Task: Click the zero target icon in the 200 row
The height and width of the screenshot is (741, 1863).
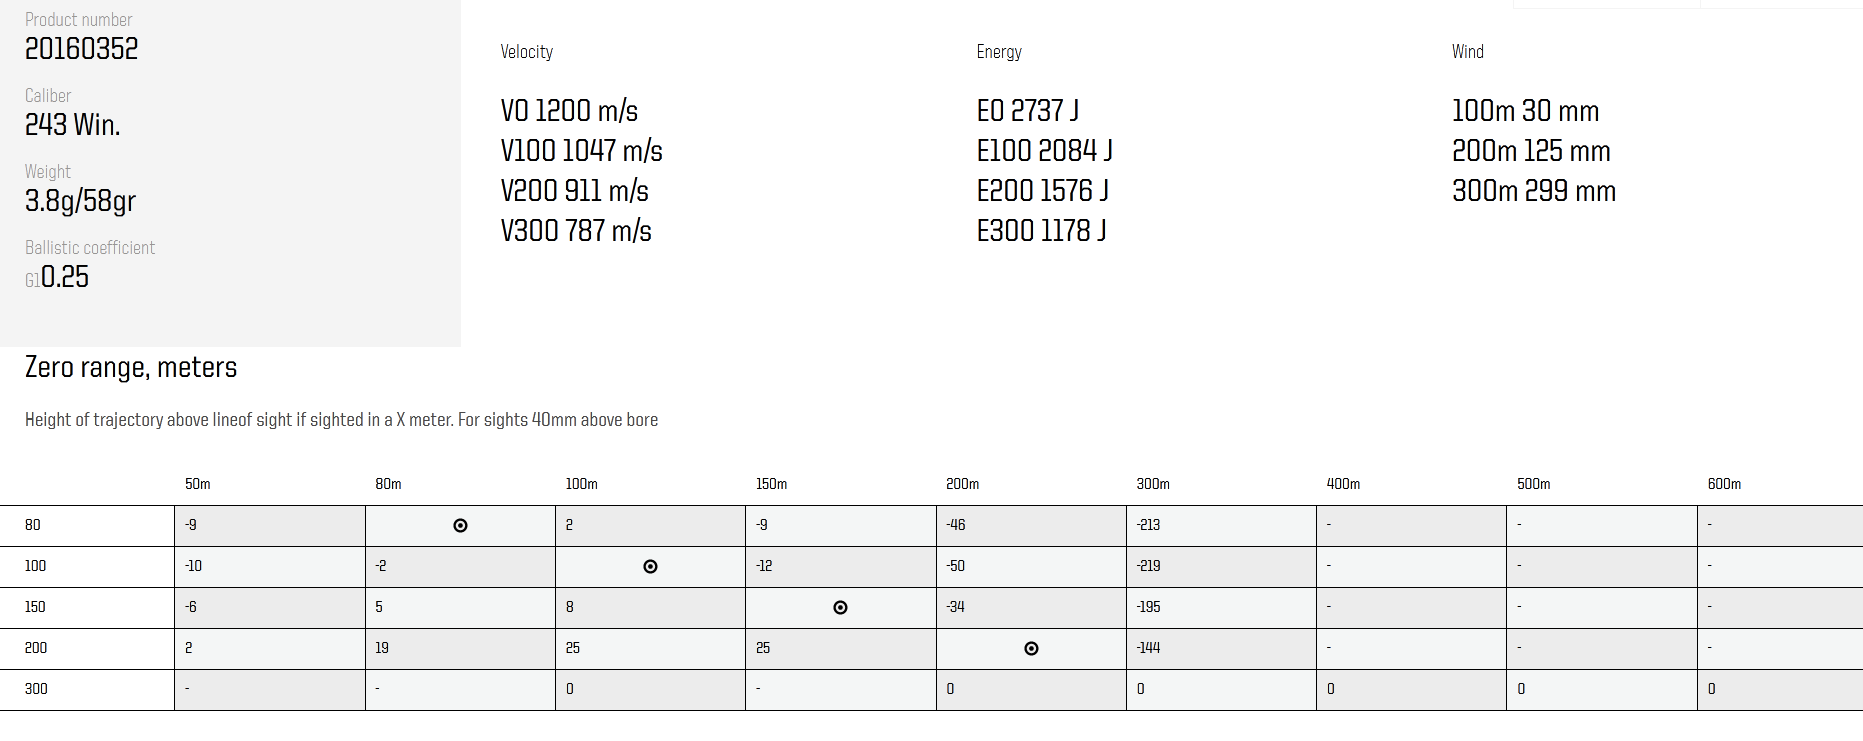Action: tap(1031, 649)
